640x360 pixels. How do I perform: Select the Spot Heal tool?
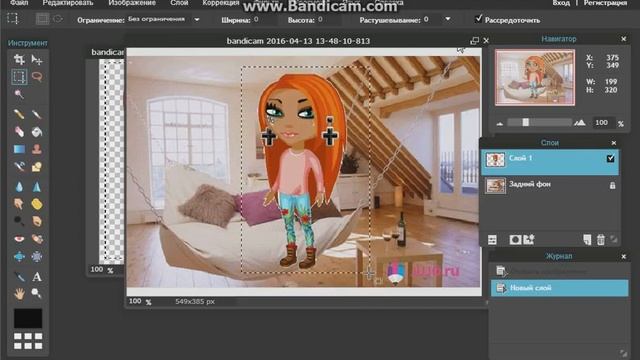(x=37, y=239)
